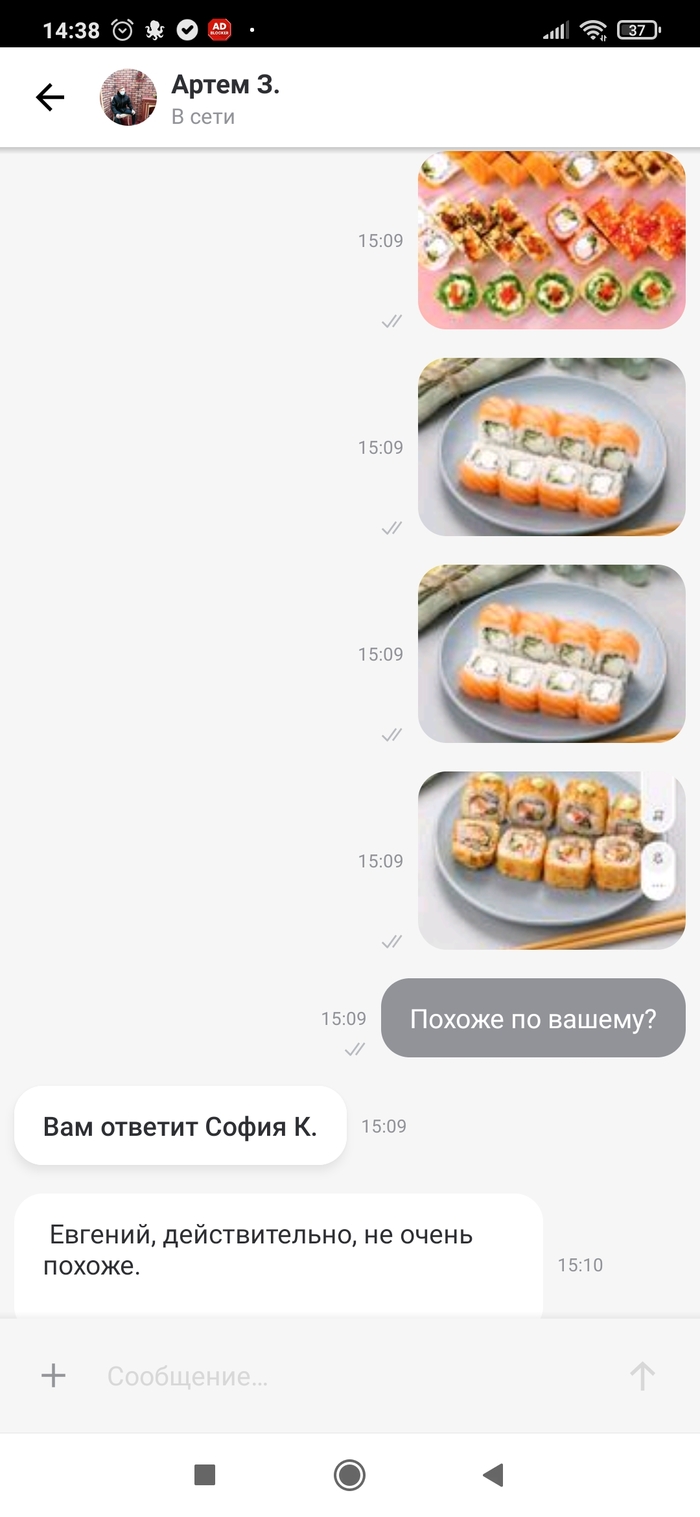
Task: Tap the plus attachment icon
Action: tap(53, 1376)
